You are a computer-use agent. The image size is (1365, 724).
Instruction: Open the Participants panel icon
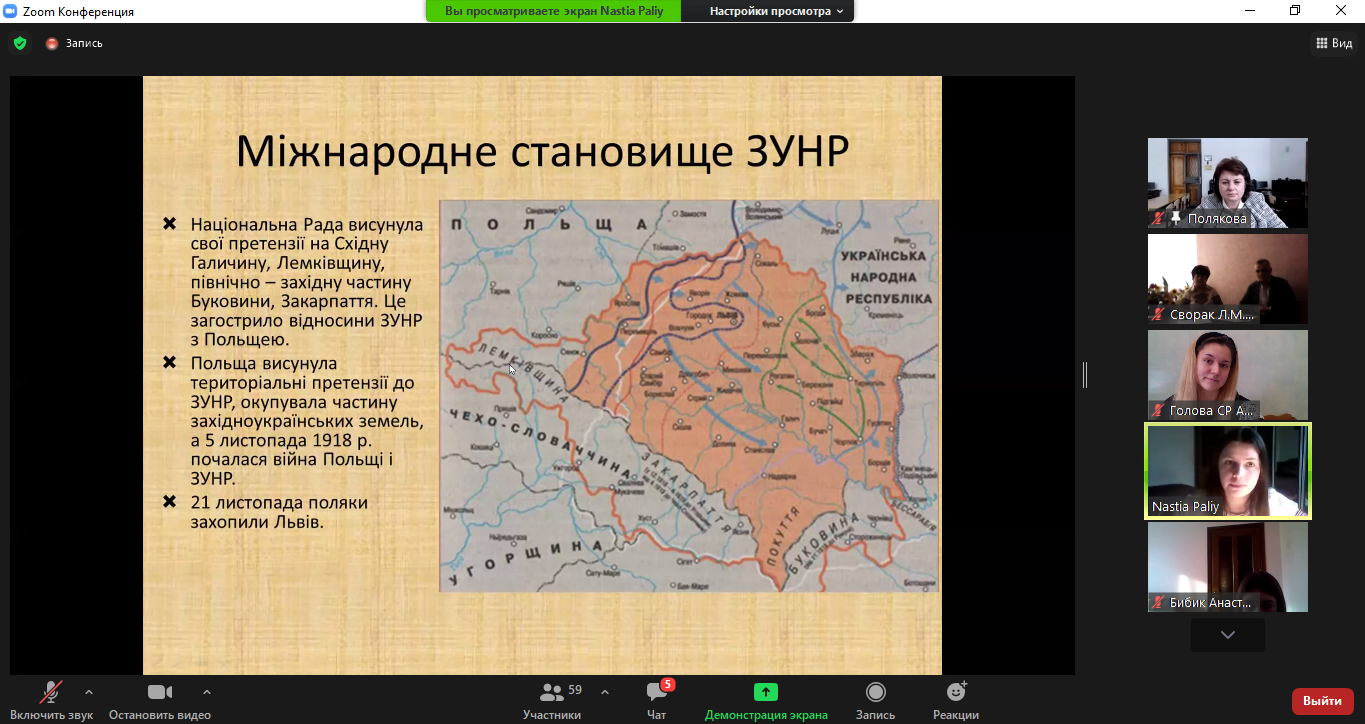pos(551,692)
